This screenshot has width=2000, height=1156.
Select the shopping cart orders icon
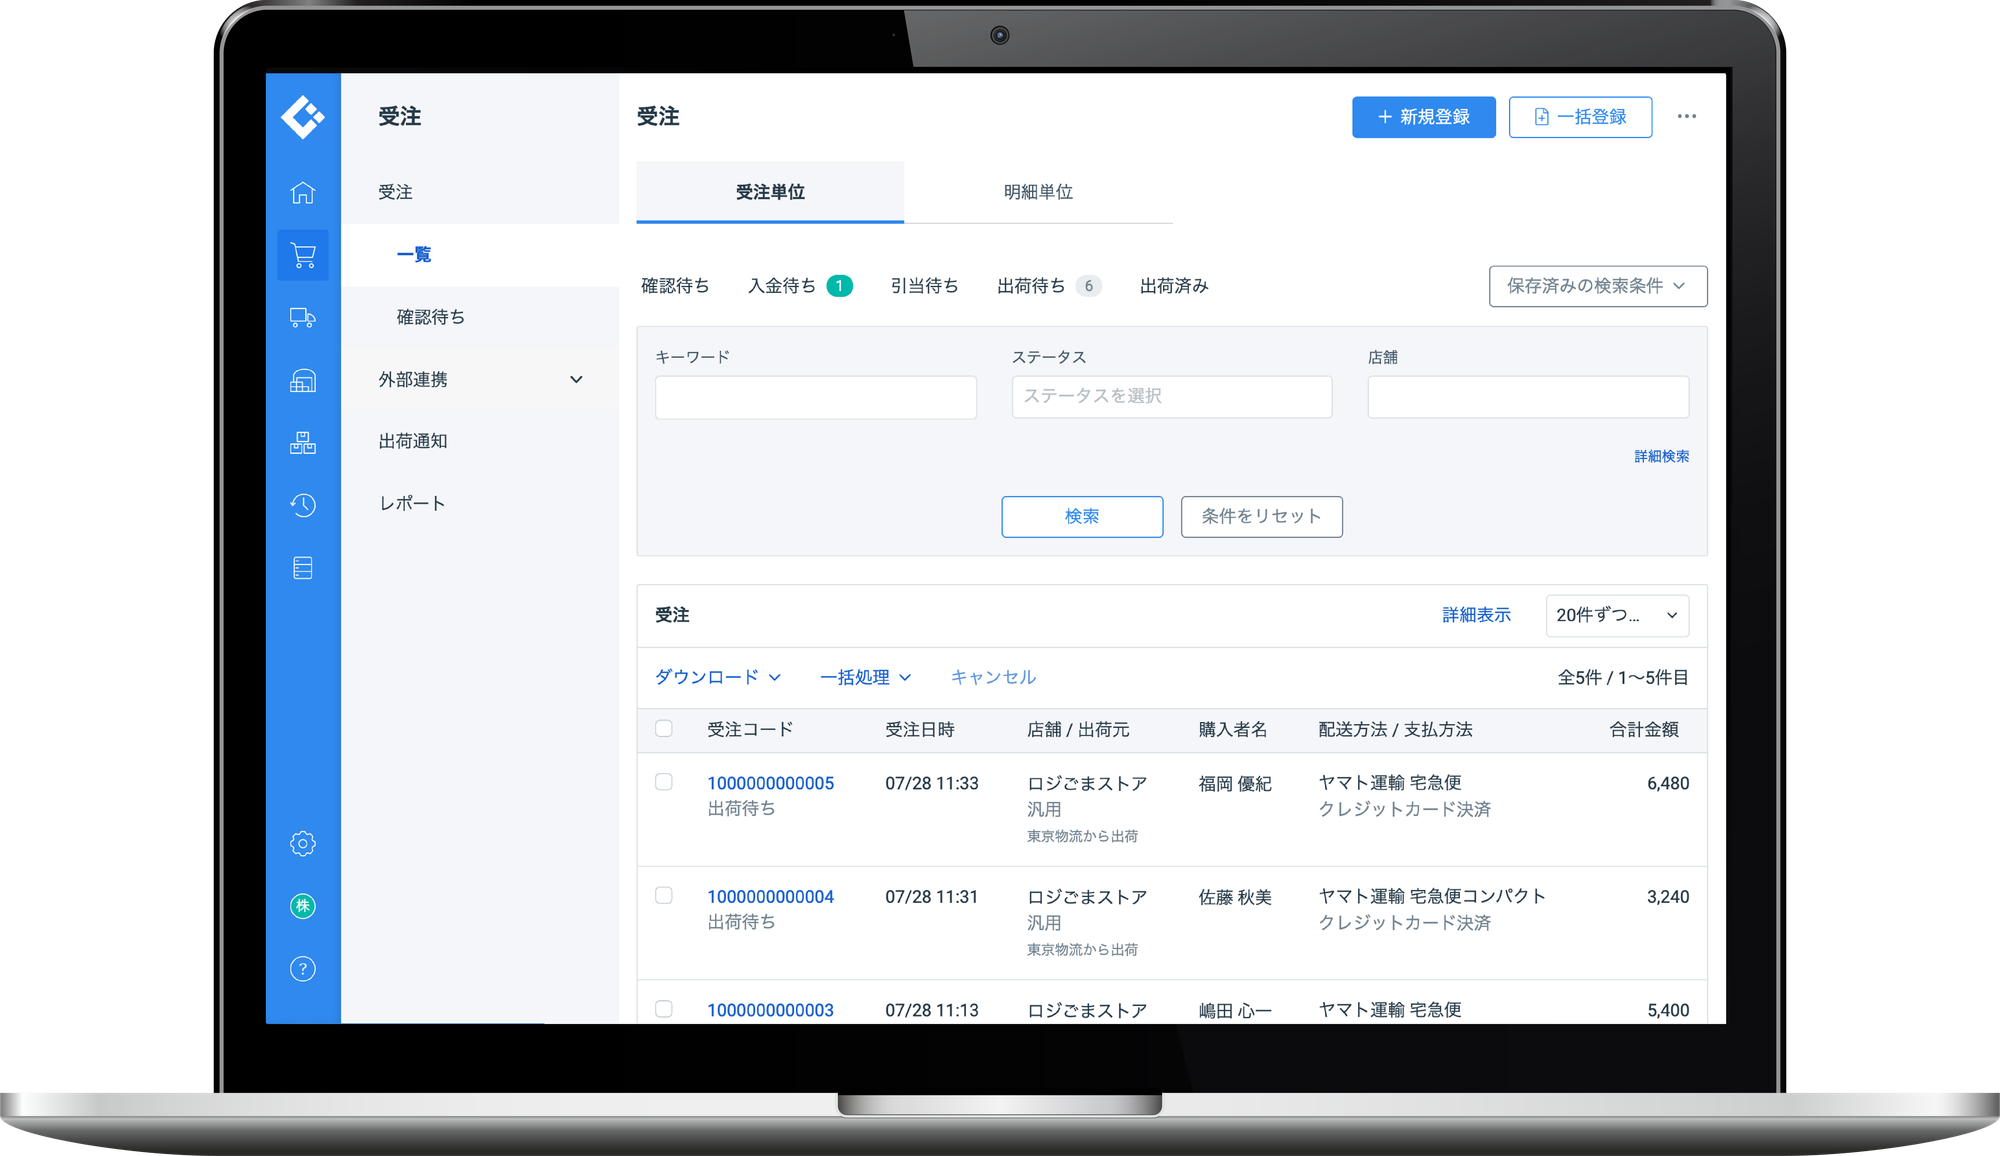[302, 255]
